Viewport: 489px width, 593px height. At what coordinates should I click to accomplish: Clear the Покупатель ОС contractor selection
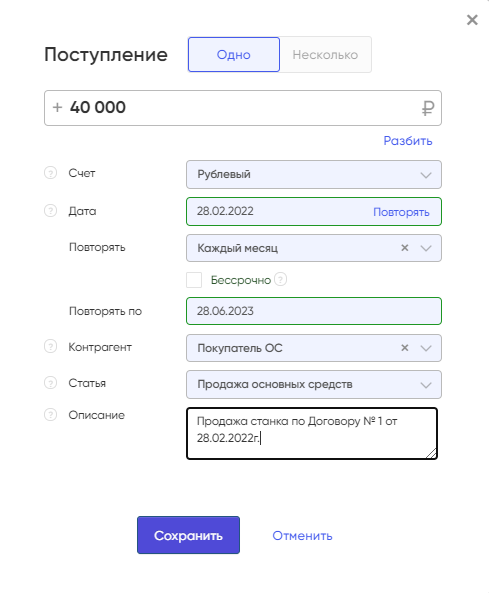coord(405,348)
